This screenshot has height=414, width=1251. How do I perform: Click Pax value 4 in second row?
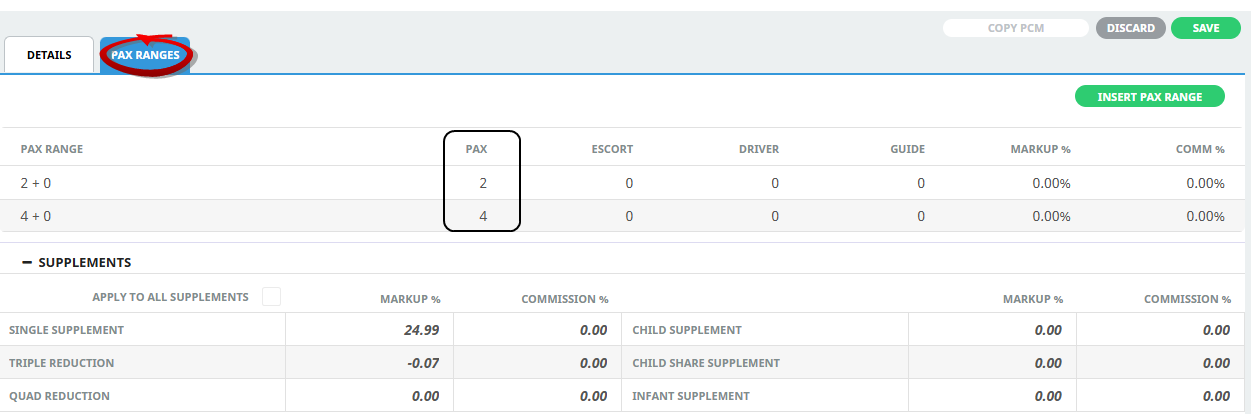[483, 216]
